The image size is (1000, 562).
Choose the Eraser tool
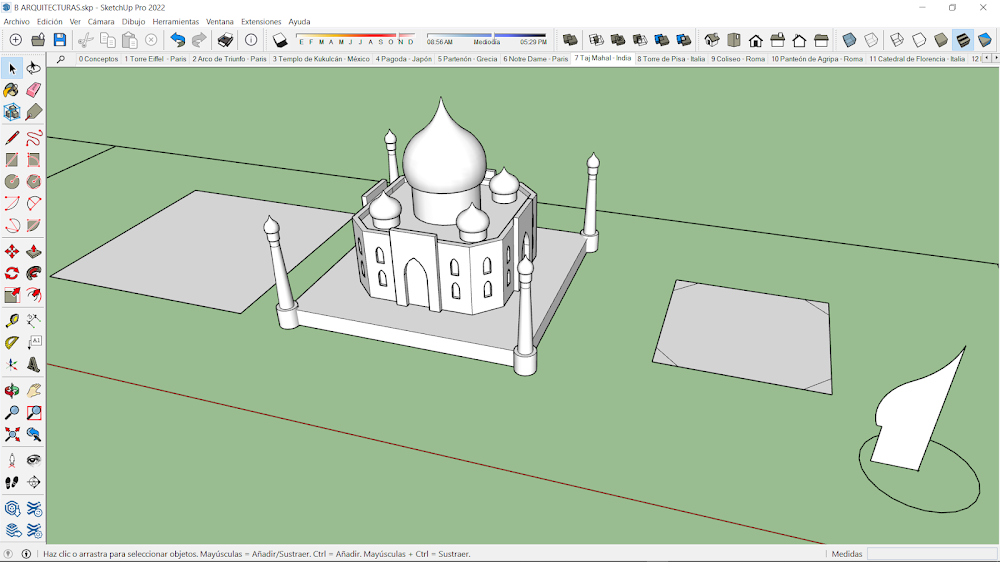[34, 90]
